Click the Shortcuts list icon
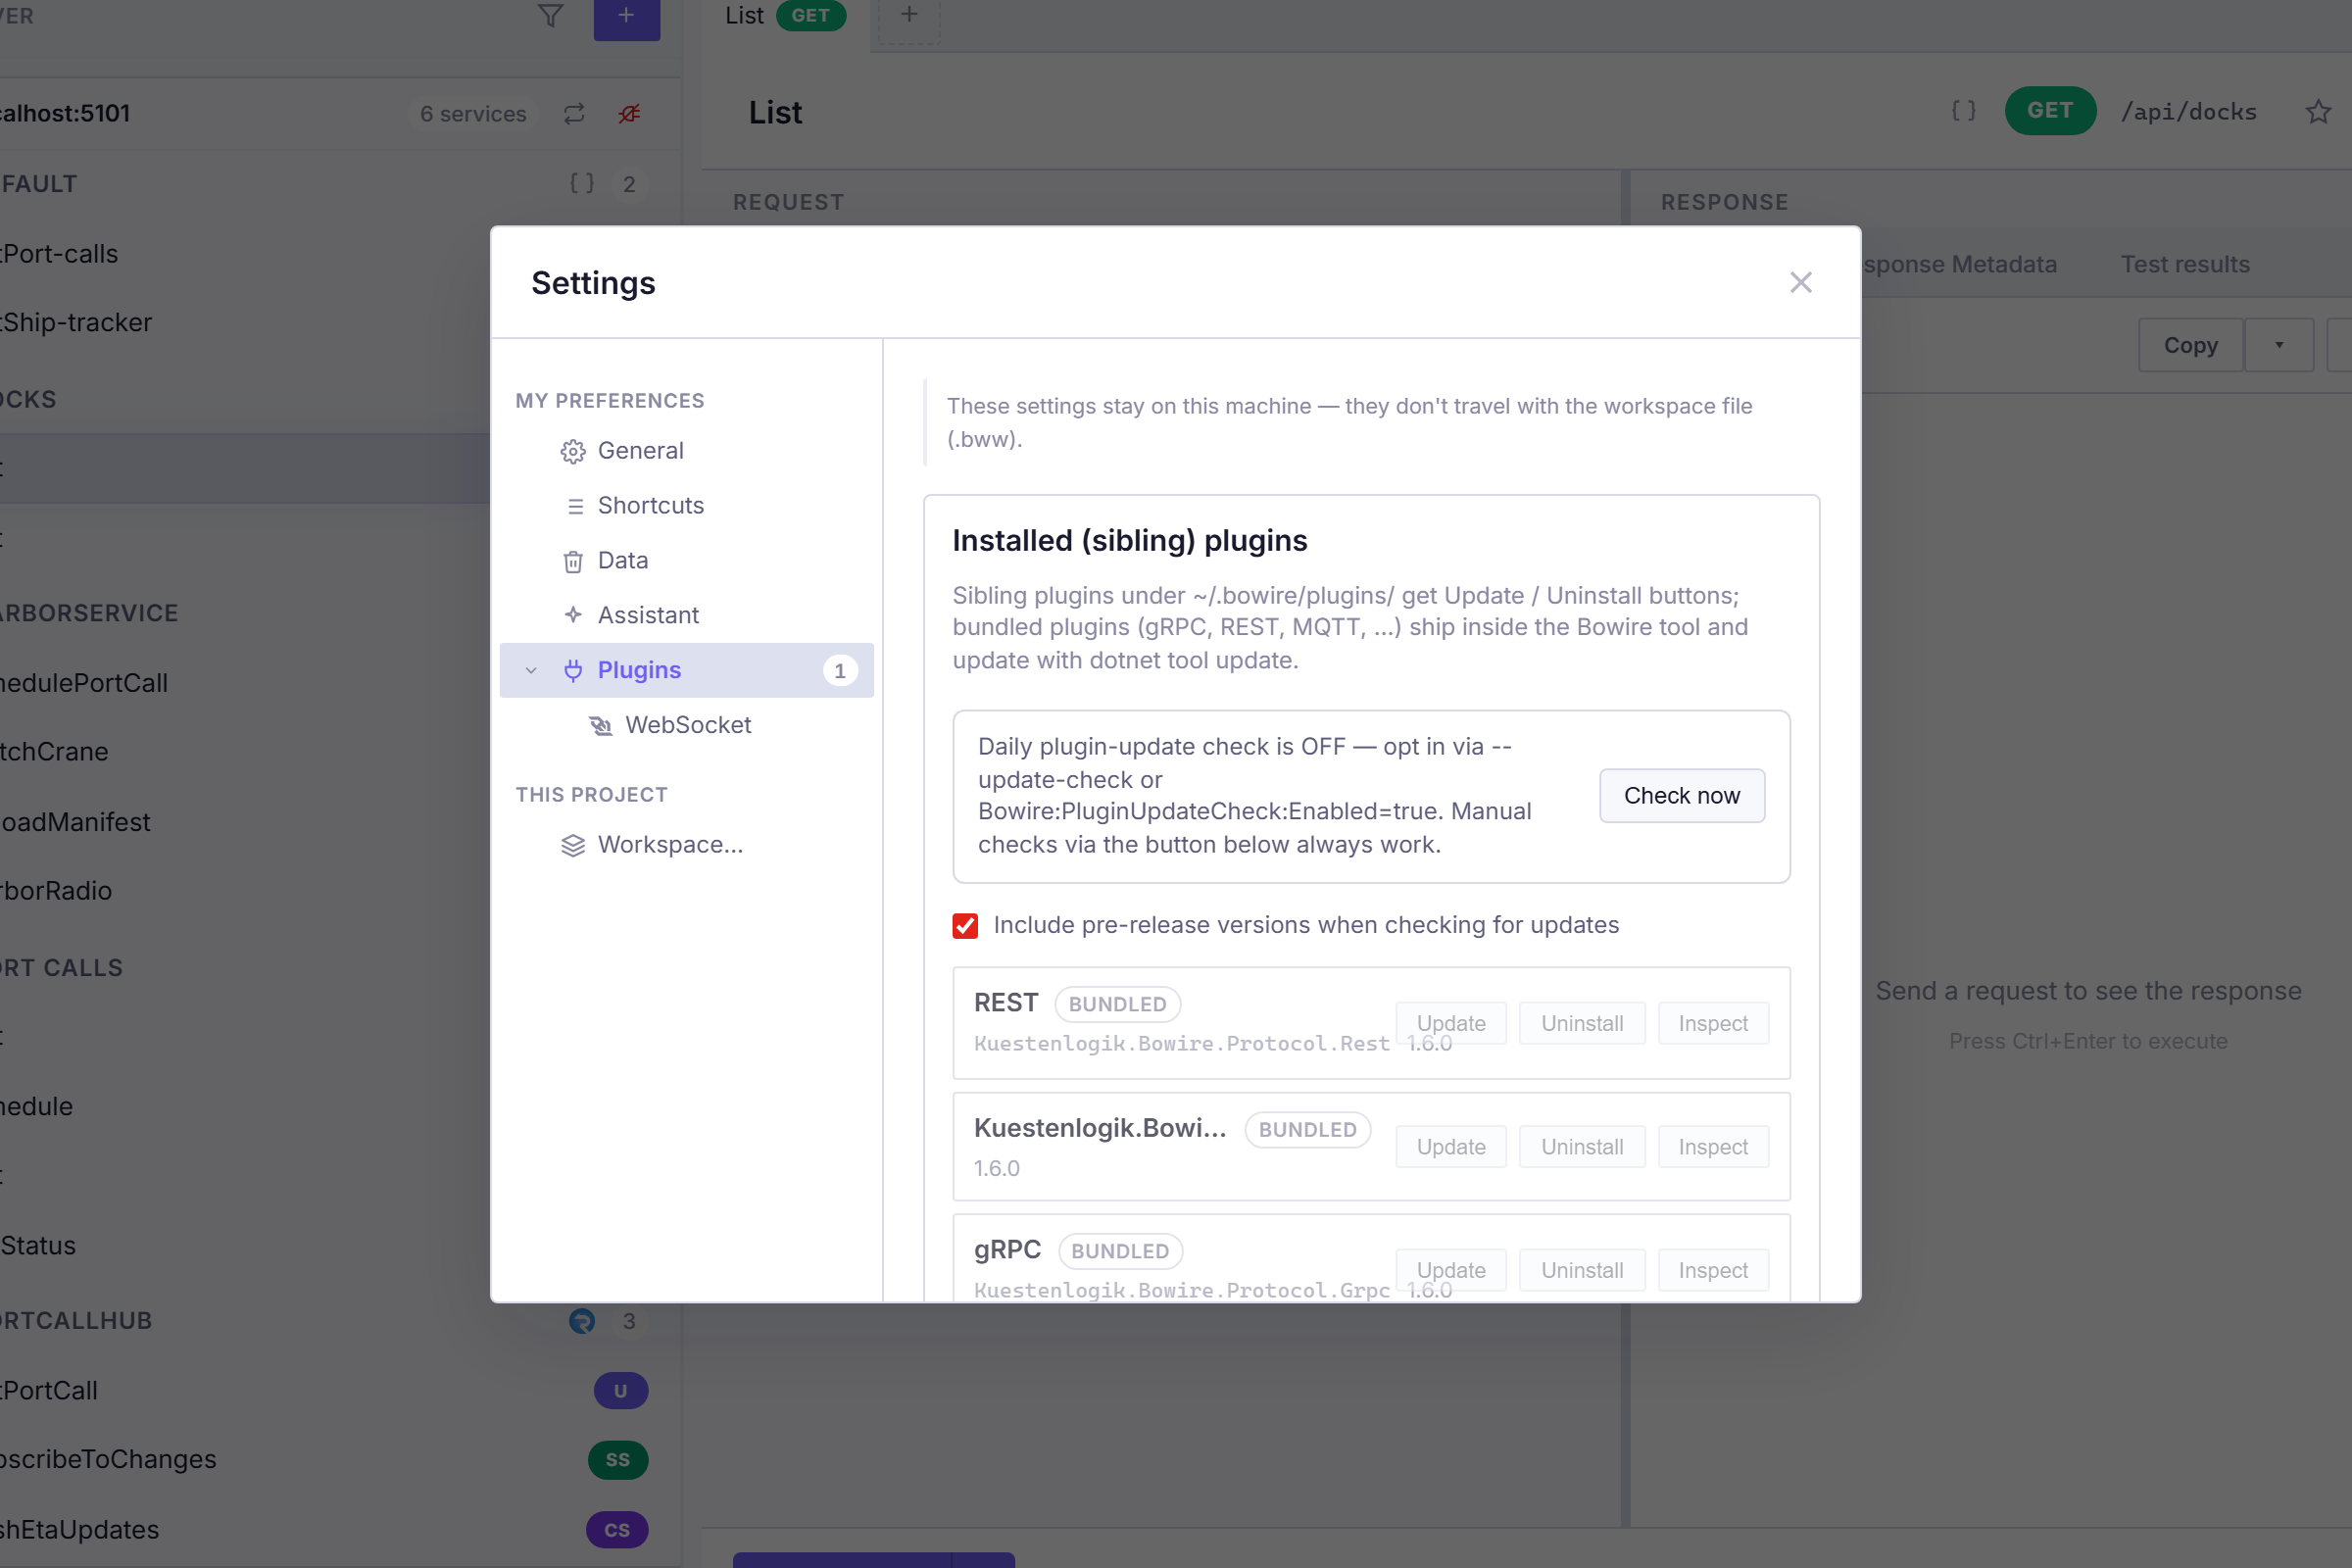2352x1568 pixels. [x=575, y=507]
